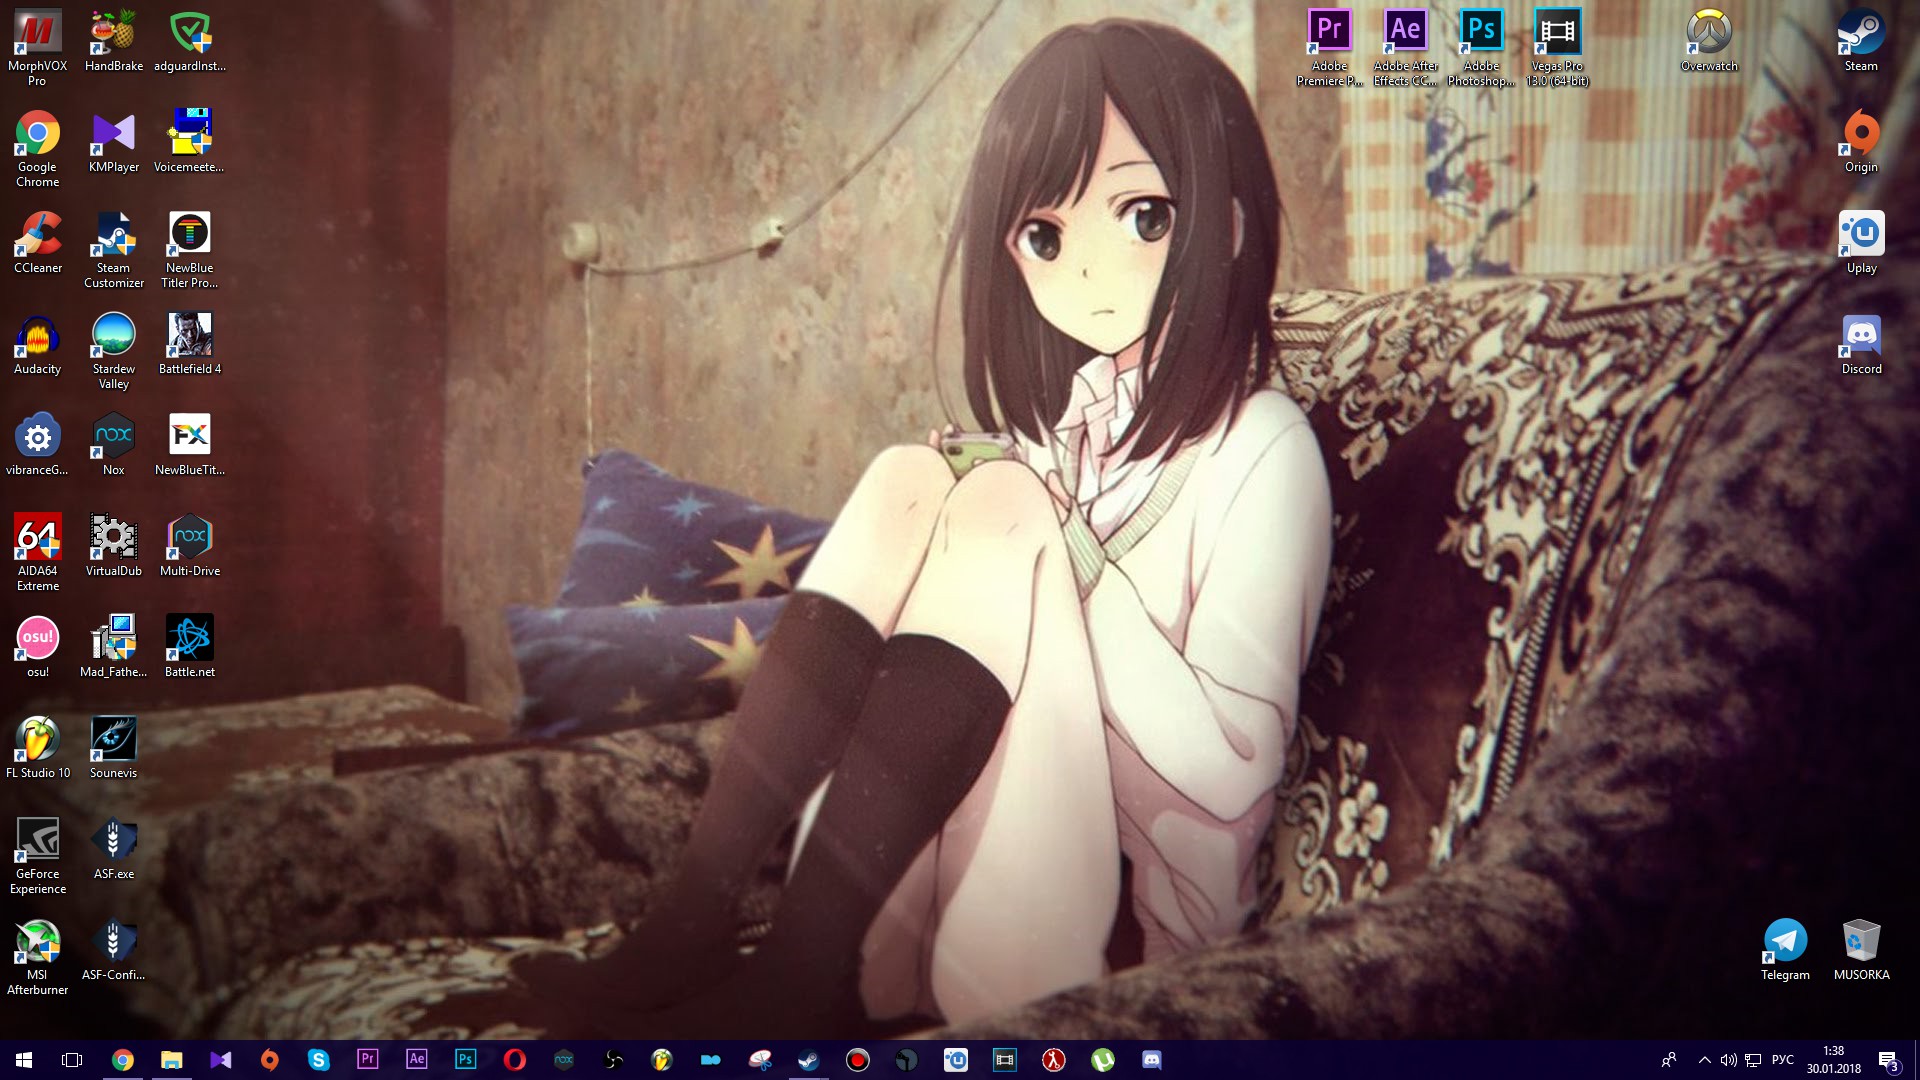Launch Telegram from the desktop
1920x1080 pixels.
coord(1786,940)
